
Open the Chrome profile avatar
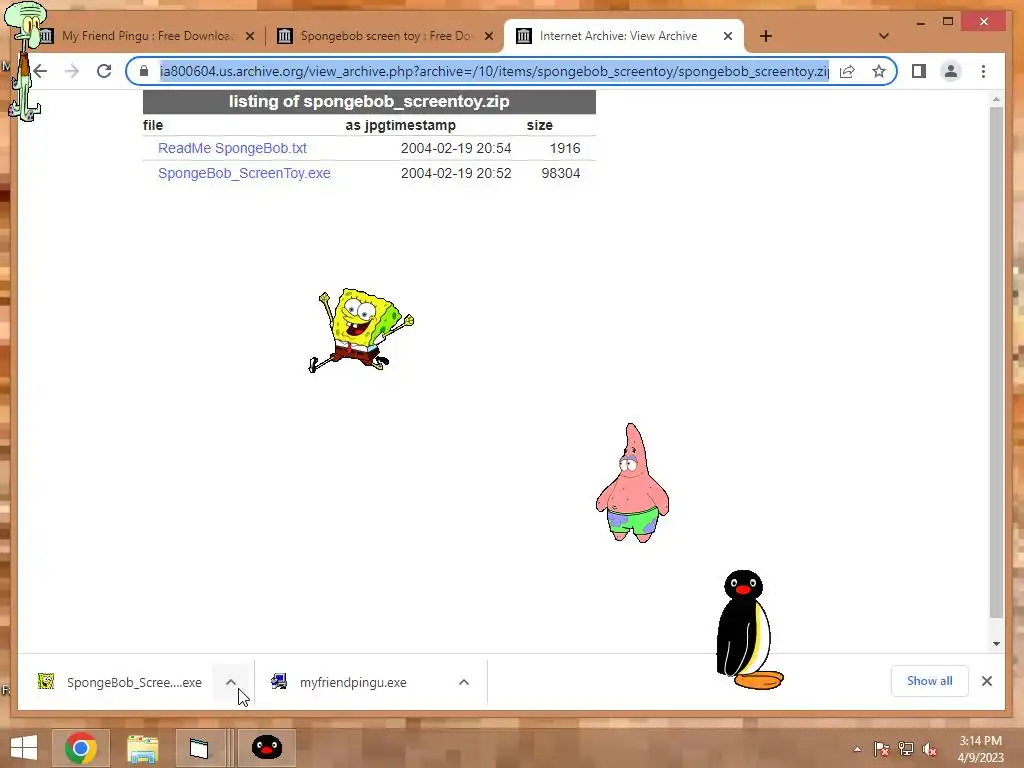click(951, 71)
